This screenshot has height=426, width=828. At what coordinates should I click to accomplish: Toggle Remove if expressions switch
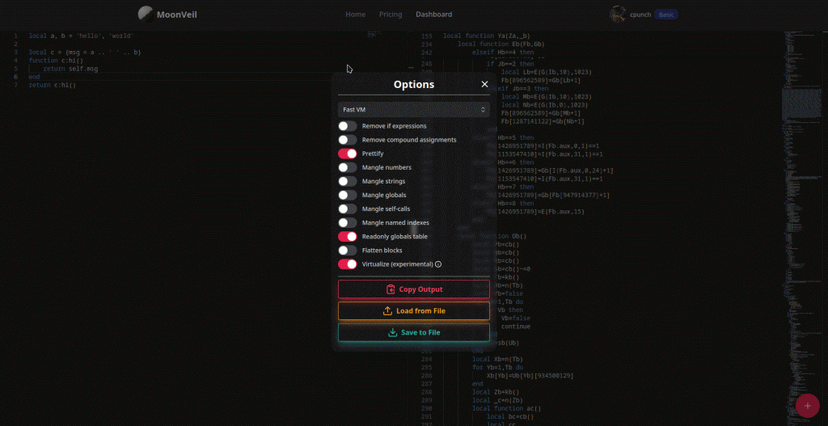tap(347, 126)
